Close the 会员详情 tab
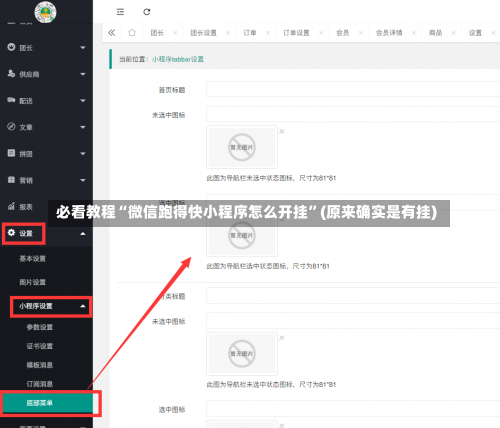The width and height of the screenshot is (500, 428). pos(414,33)
